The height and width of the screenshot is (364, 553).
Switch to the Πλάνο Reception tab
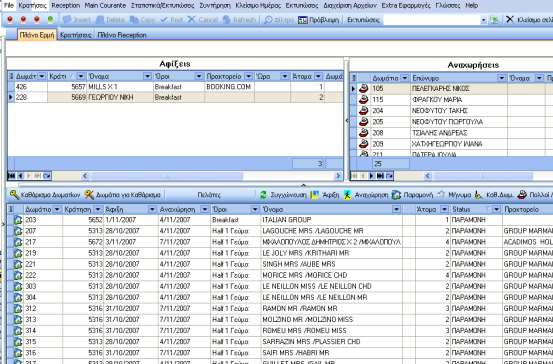[122, 35]
